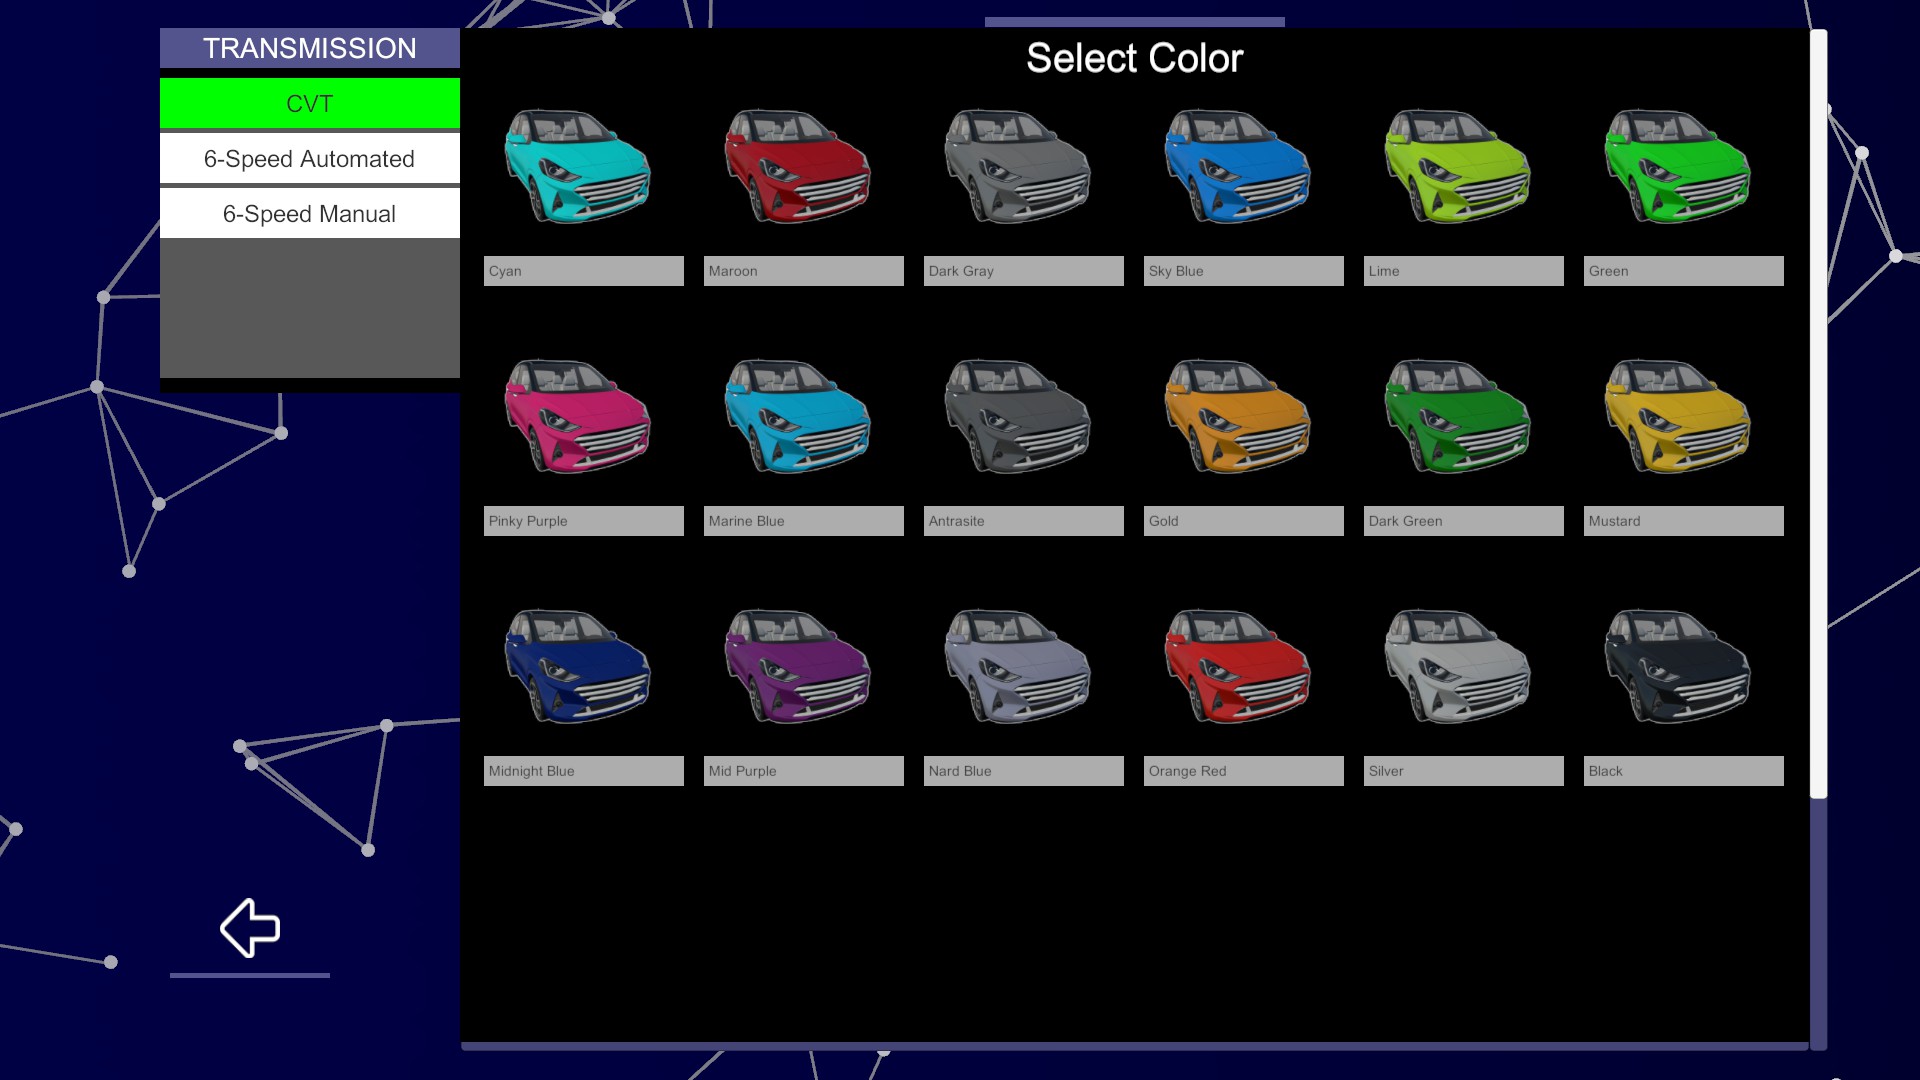Tap the Silver name label
1920x1080 pixels.
pos(1464,771)
